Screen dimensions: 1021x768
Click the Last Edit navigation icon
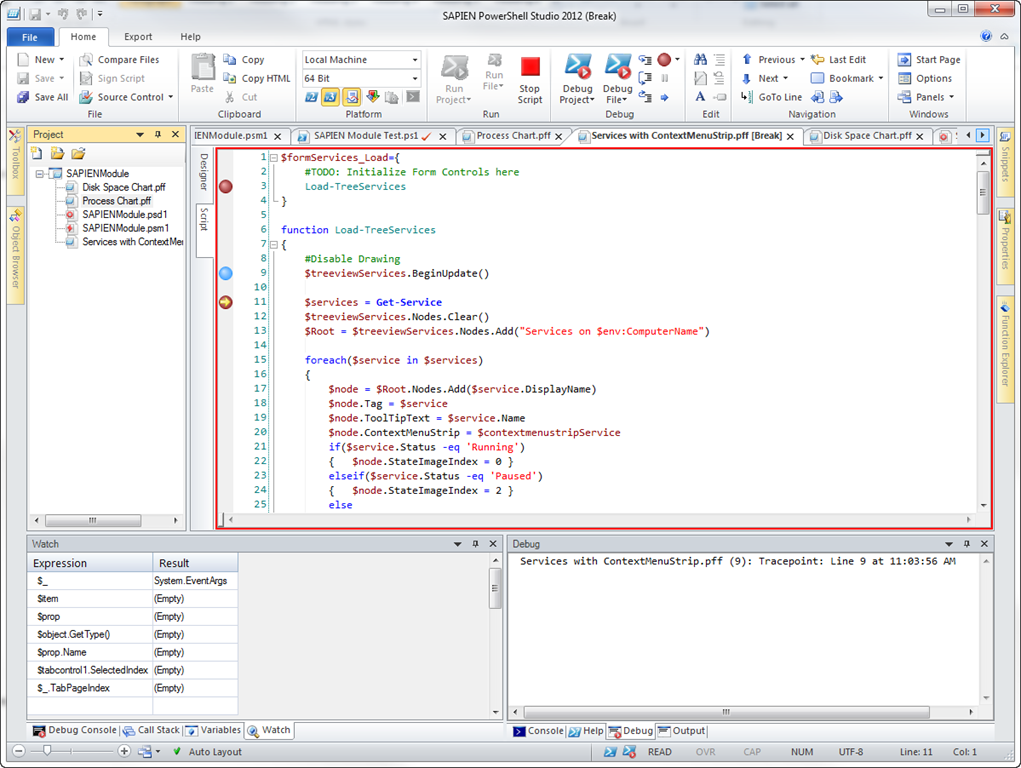tap(817, 59)
